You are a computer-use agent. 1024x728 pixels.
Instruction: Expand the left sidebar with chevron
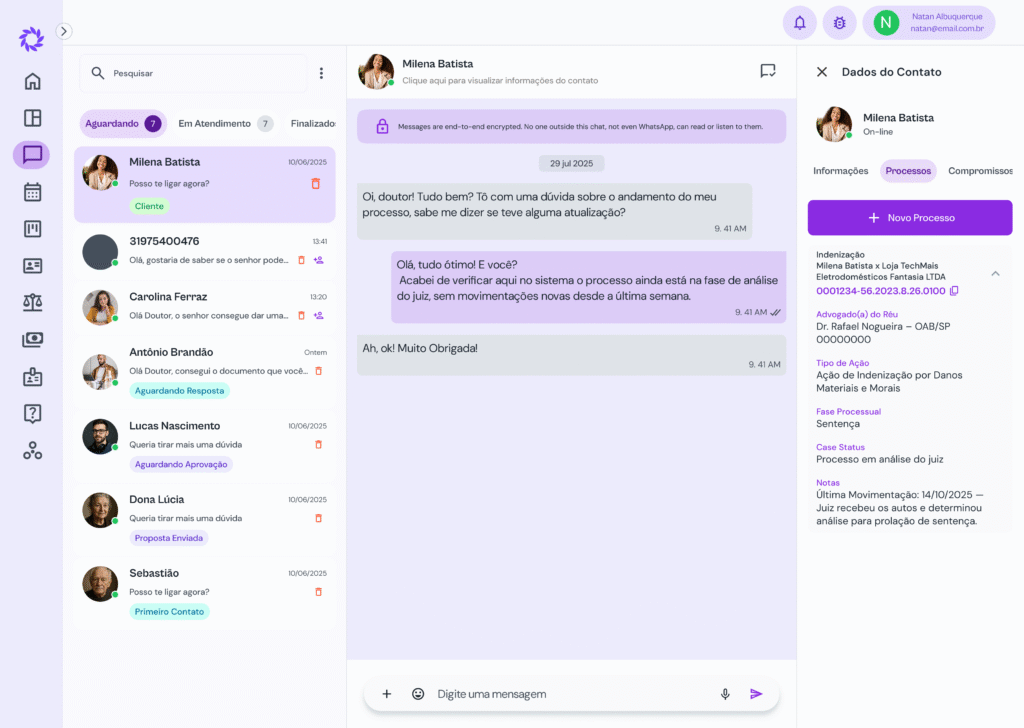point(64,31)
